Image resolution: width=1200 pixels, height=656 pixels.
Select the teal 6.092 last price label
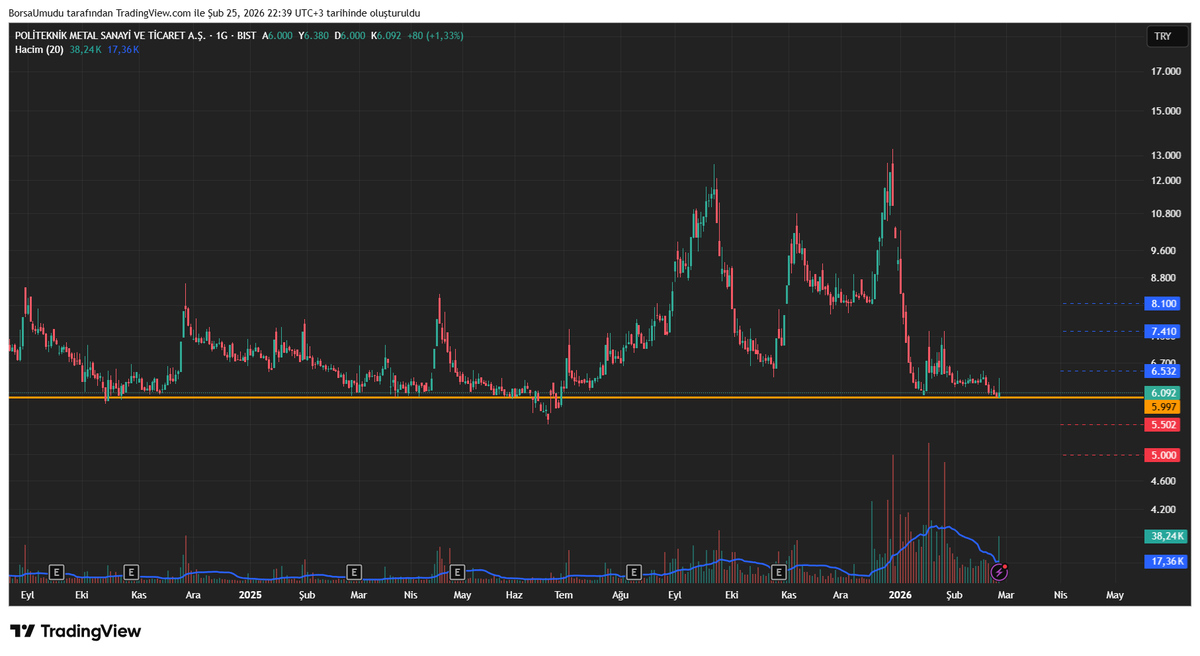point(1164,393)
